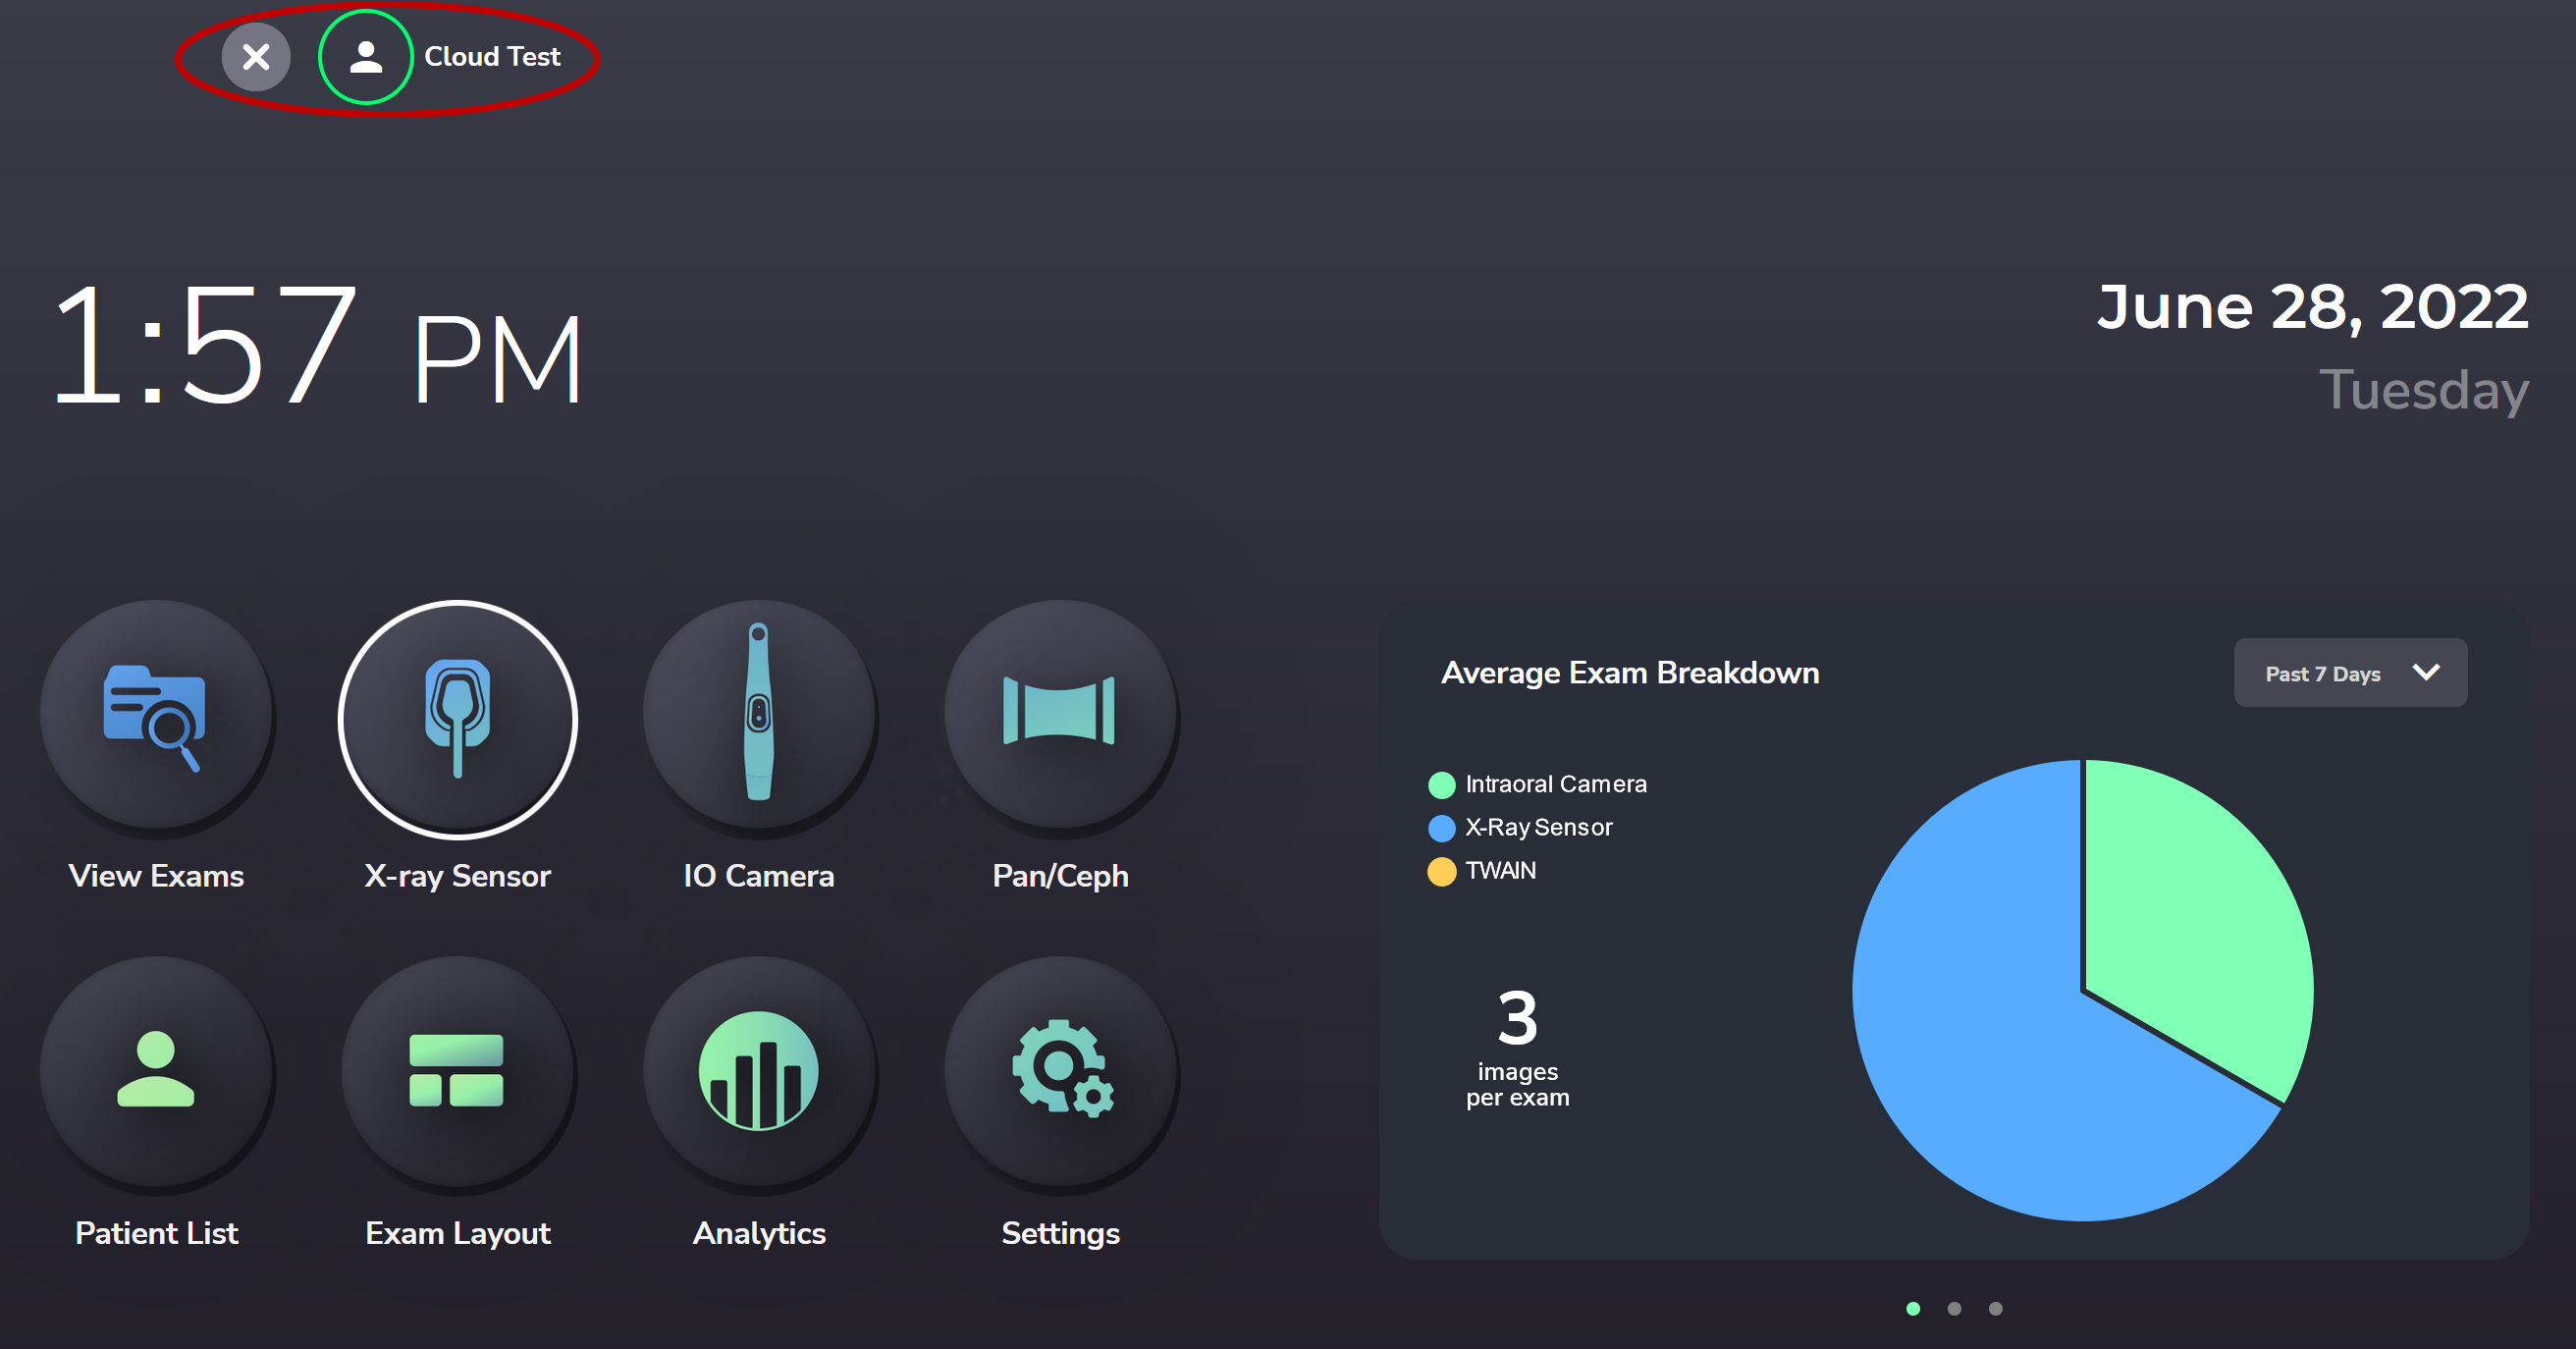Open the Analytics dashboard icon

coord(759,1072)
